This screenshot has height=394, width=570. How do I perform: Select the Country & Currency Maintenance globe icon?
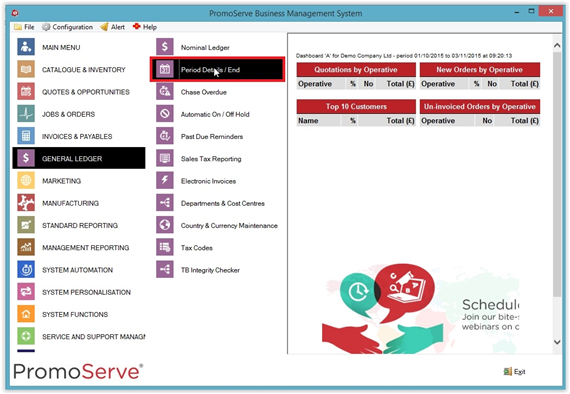tap(165, 225)
